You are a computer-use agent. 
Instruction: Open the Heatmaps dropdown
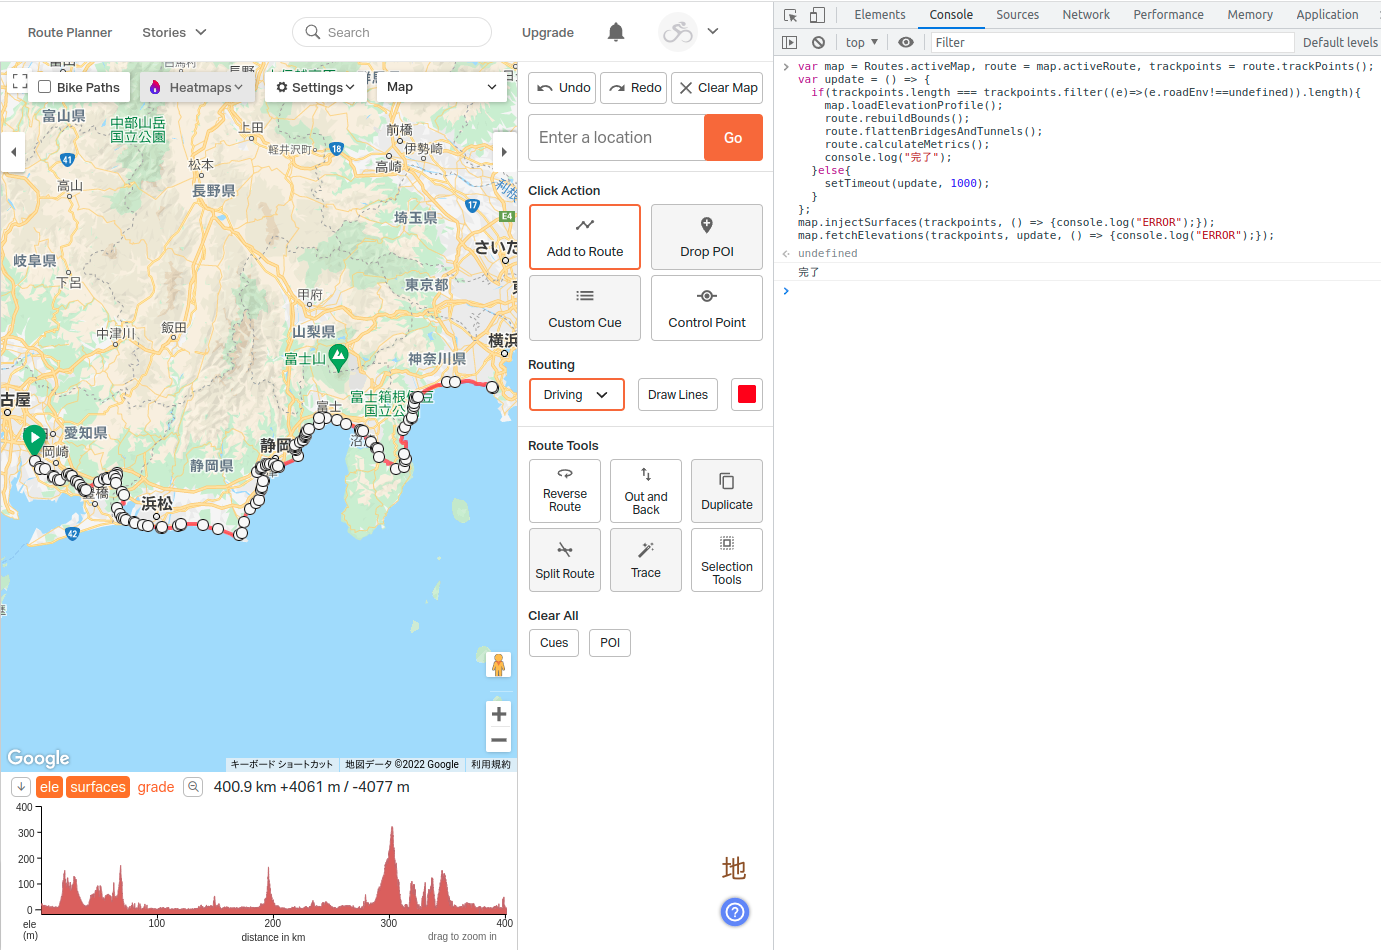(197, 87)
